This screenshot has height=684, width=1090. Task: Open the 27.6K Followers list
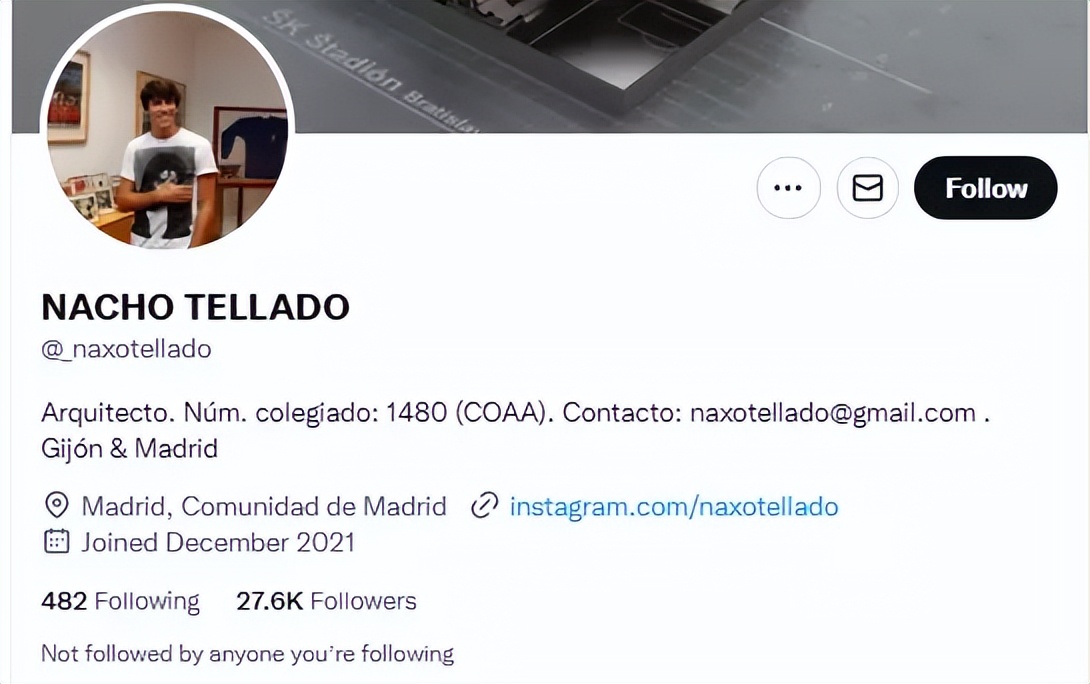click(326, 601)
